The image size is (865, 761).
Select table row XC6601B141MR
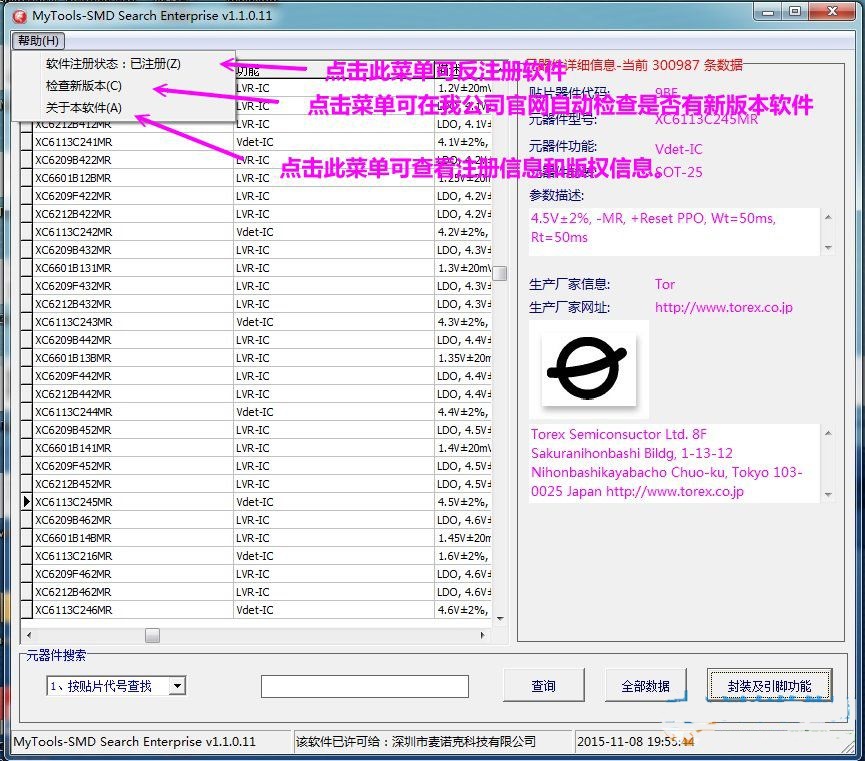coord(256,448)
